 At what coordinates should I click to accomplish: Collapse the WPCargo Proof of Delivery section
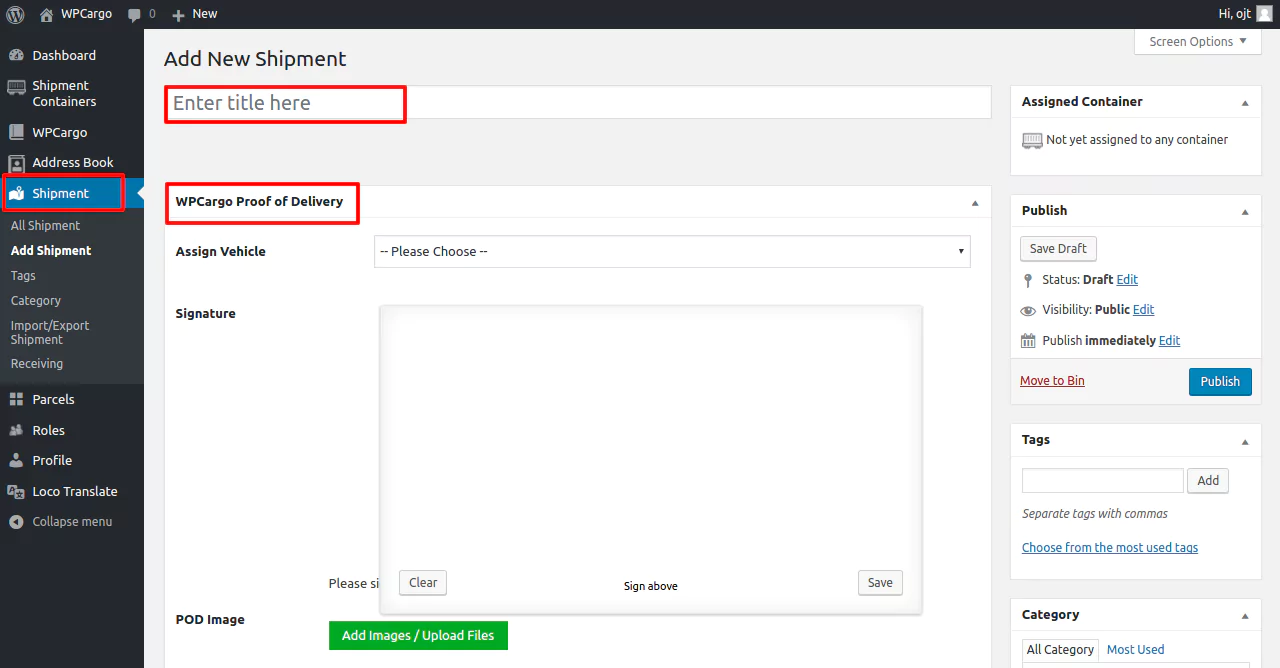coord(975,202)
